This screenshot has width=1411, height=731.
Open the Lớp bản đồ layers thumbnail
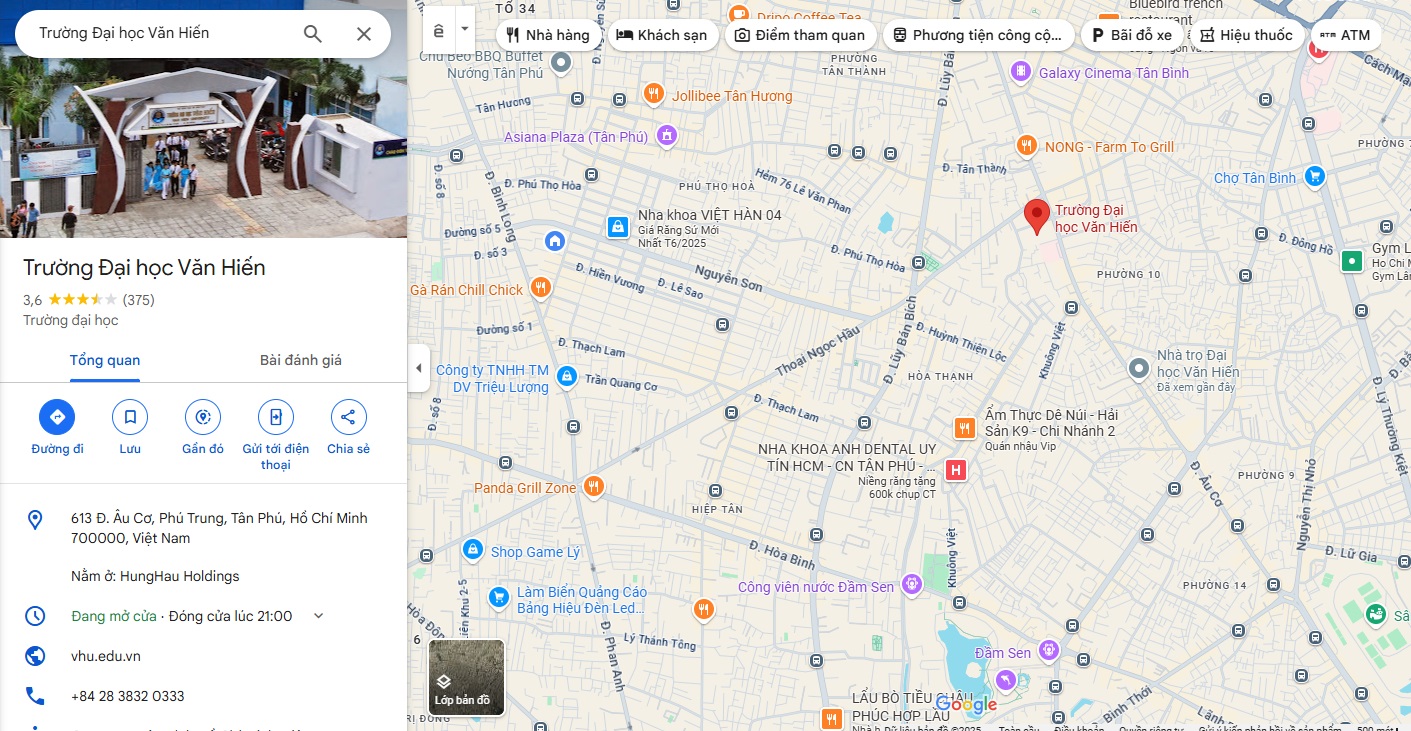(x=466, y=677)
